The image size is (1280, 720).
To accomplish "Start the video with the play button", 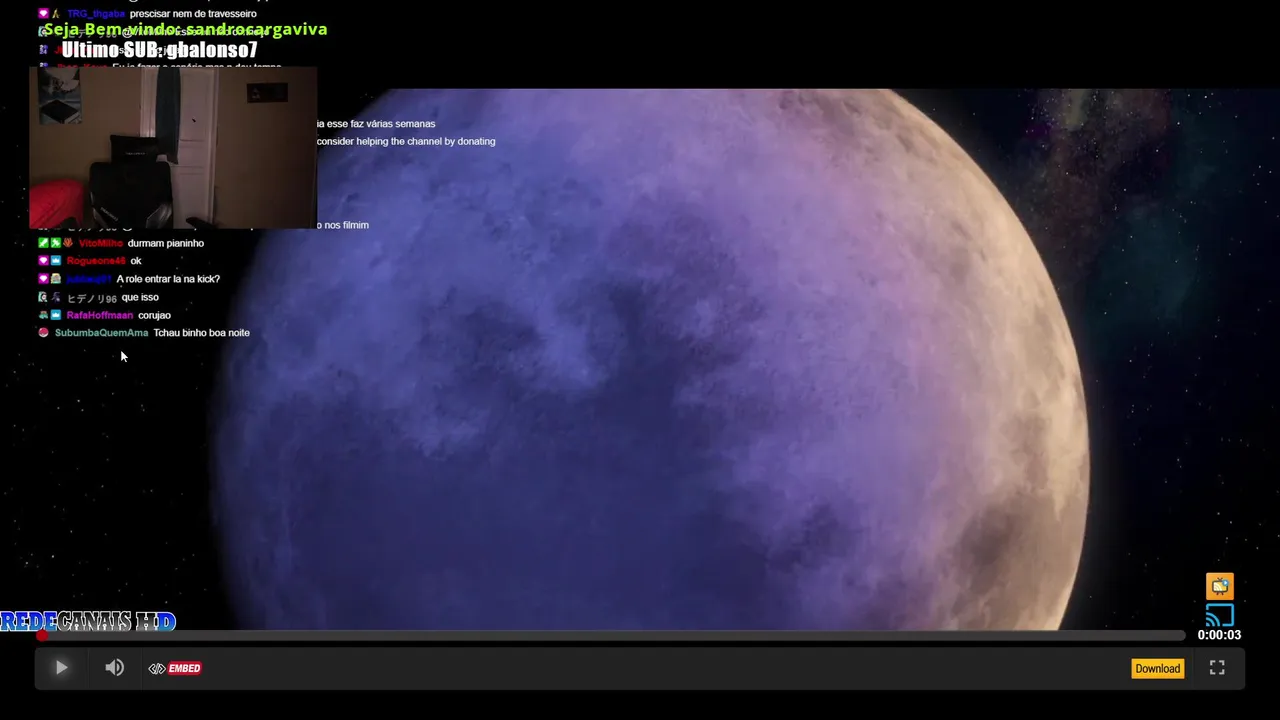I will 61,668.
